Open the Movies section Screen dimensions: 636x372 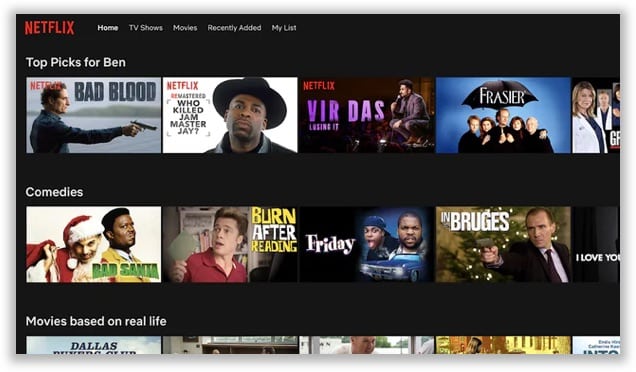(x=185, y=28)
